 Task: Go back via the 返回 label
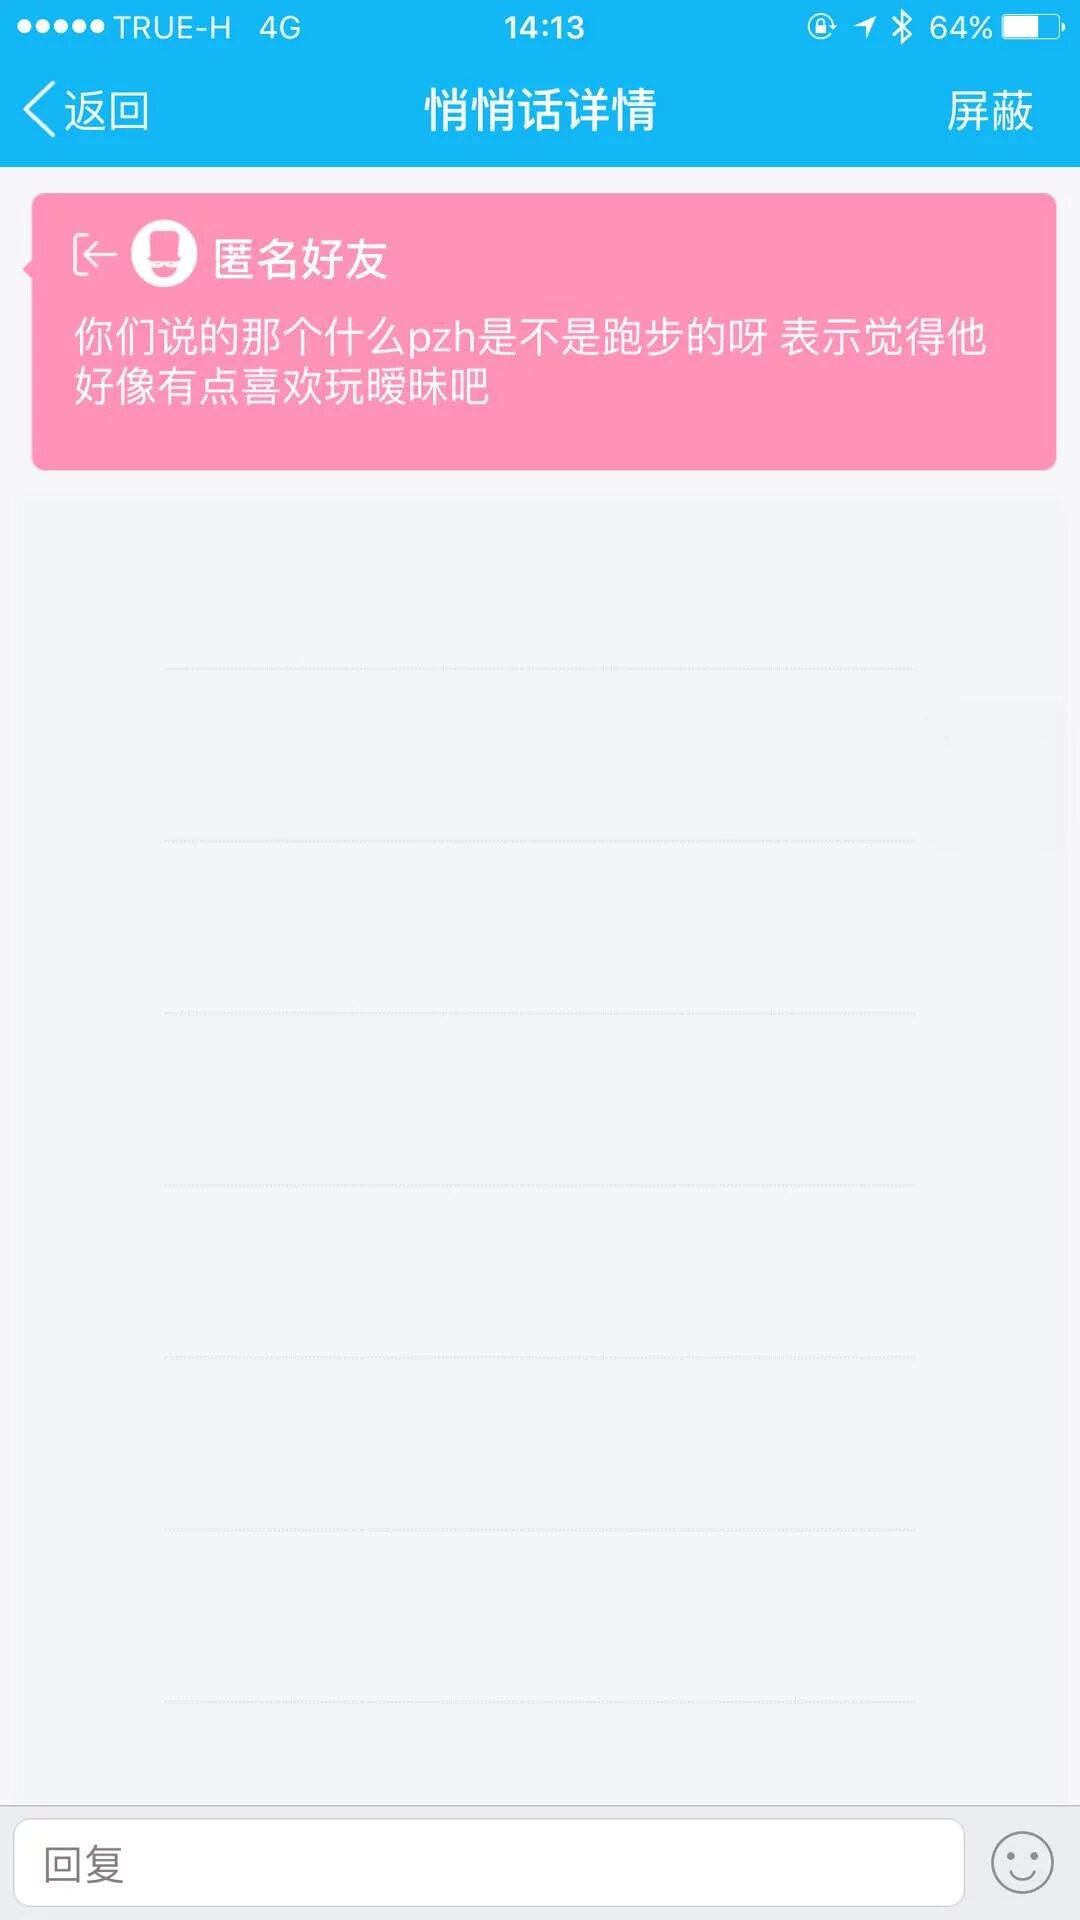click(x=107, y=110)
